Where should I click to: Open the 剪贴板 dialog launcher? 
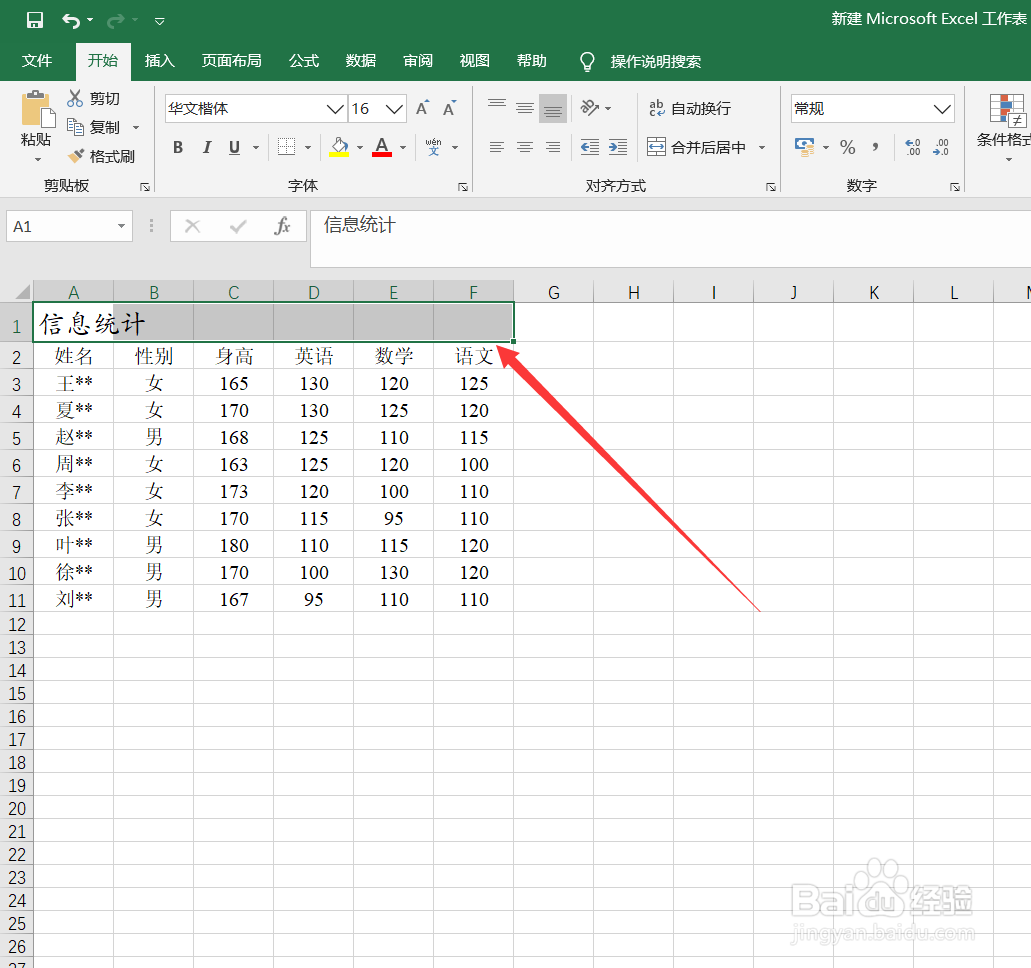pos(145,187)
